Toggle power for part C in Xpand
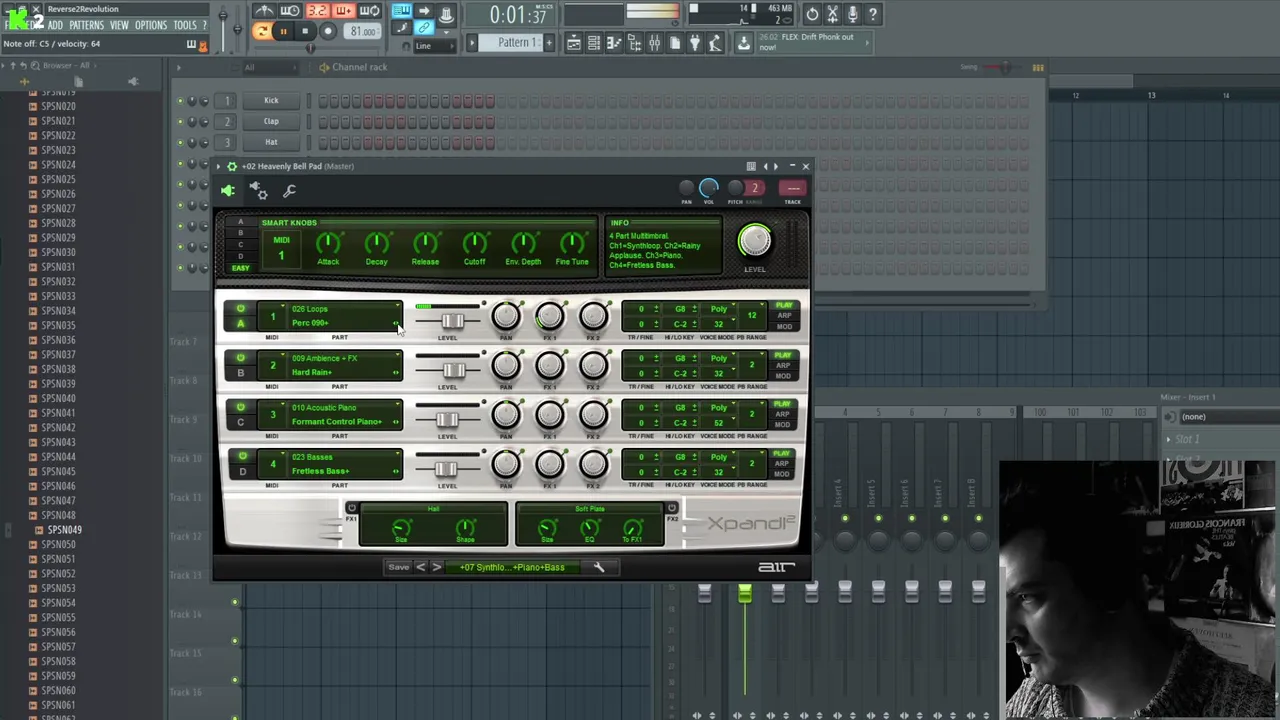 (240, 408)
